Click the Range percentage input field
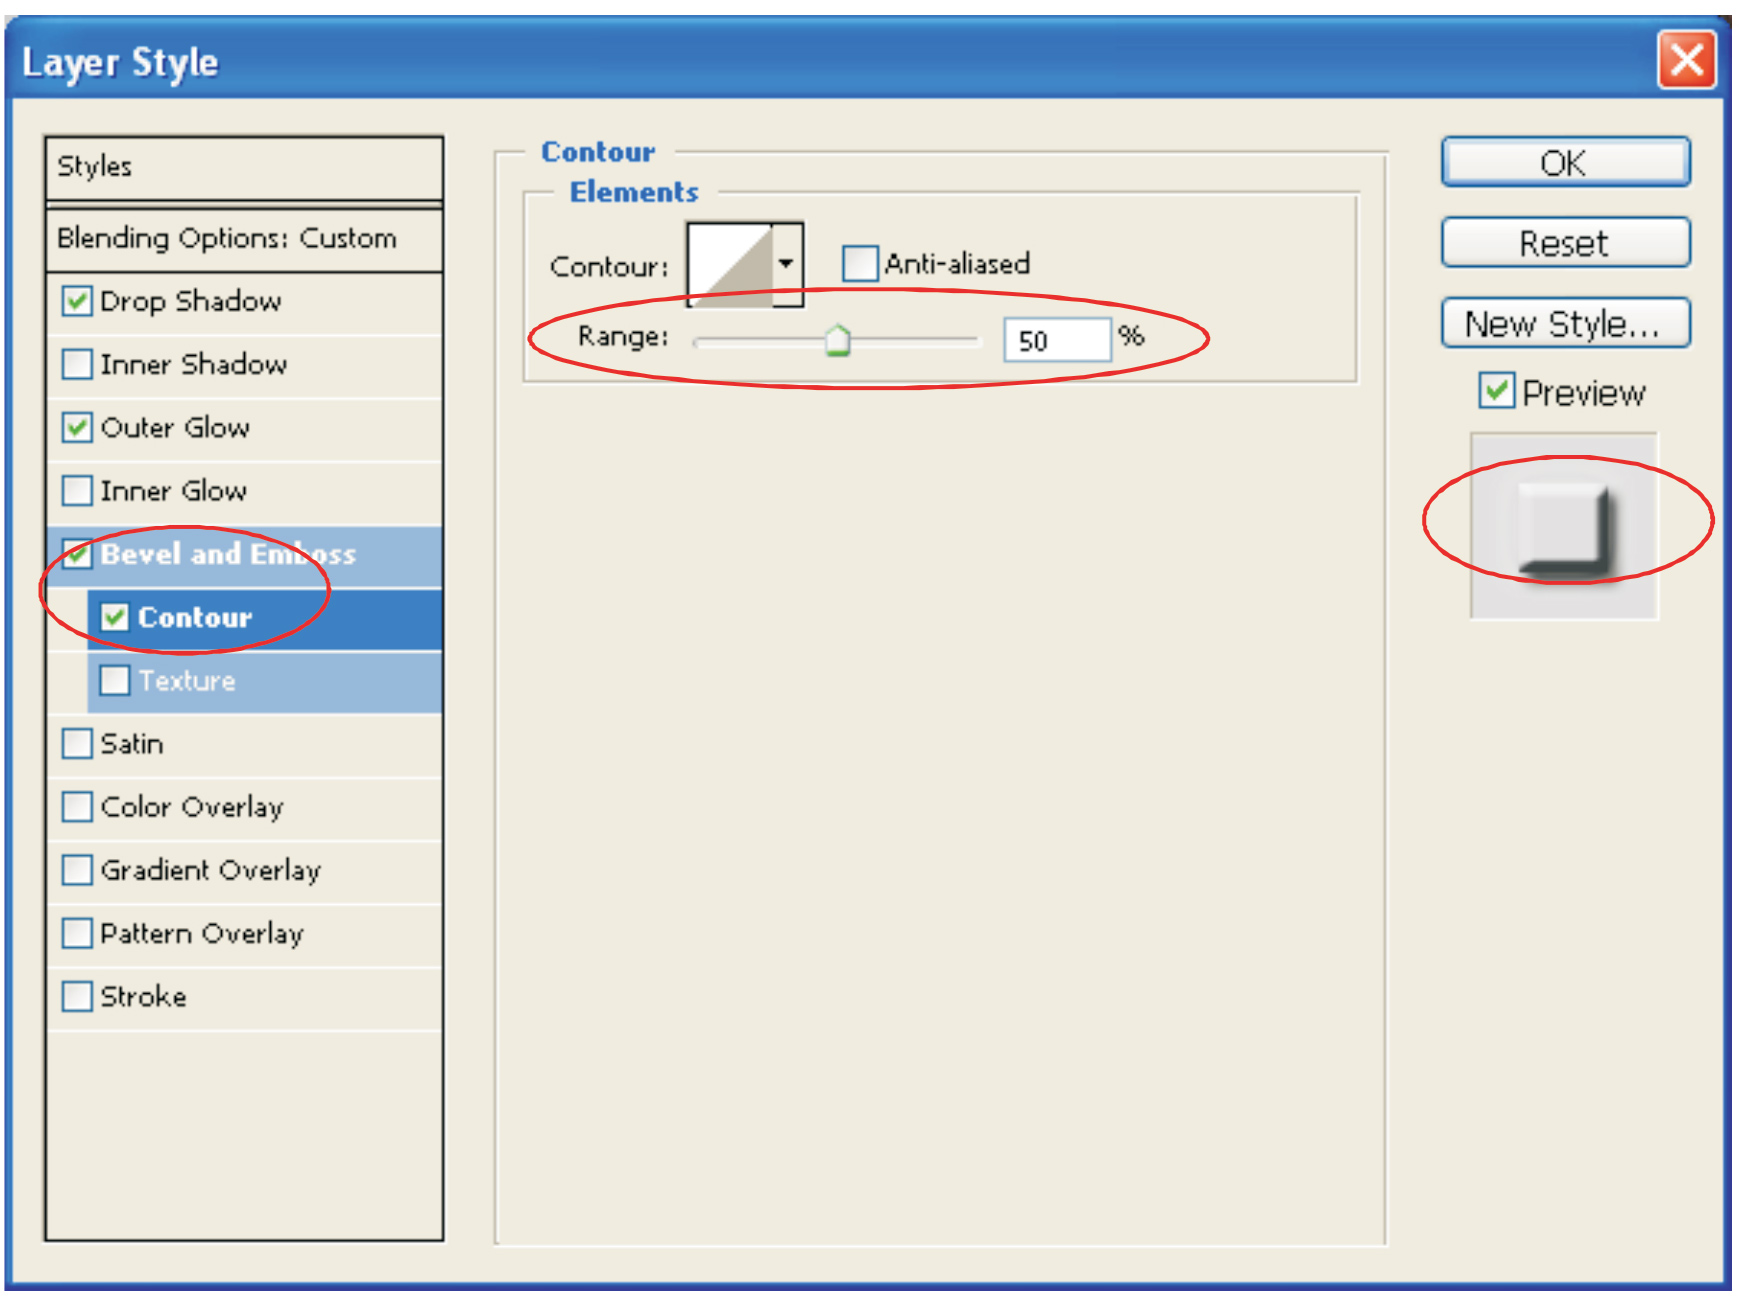This screenshot has height=1309, width=1755. coord(1056,340)
